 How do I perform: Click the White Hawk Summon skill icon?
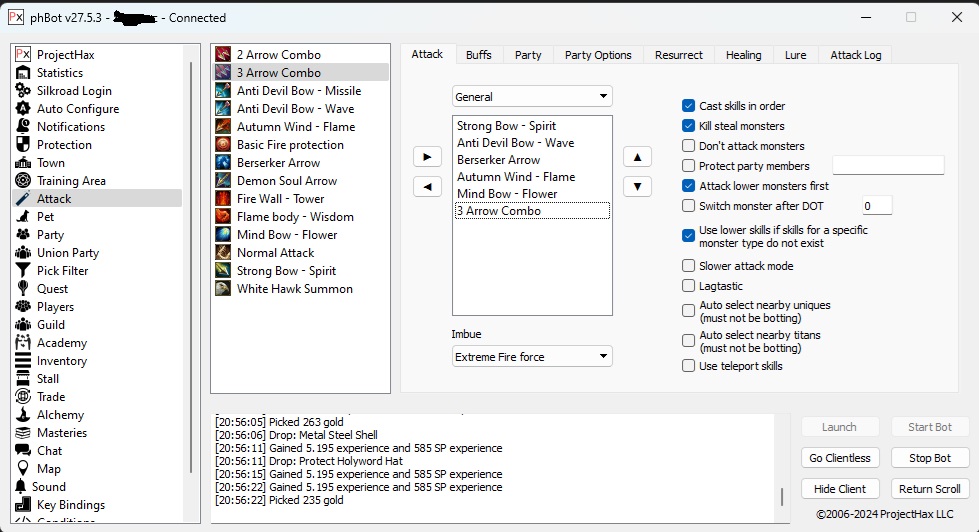click(x=223, y=289)
